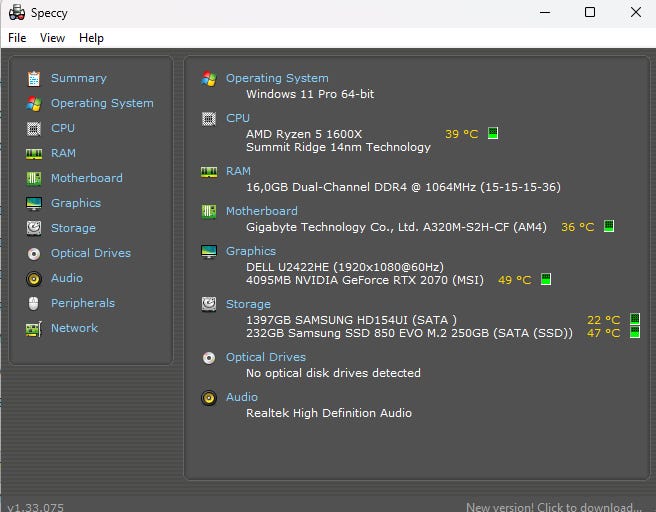Click the Audio speaker icon in summary panel

click(x=209, y=398)
